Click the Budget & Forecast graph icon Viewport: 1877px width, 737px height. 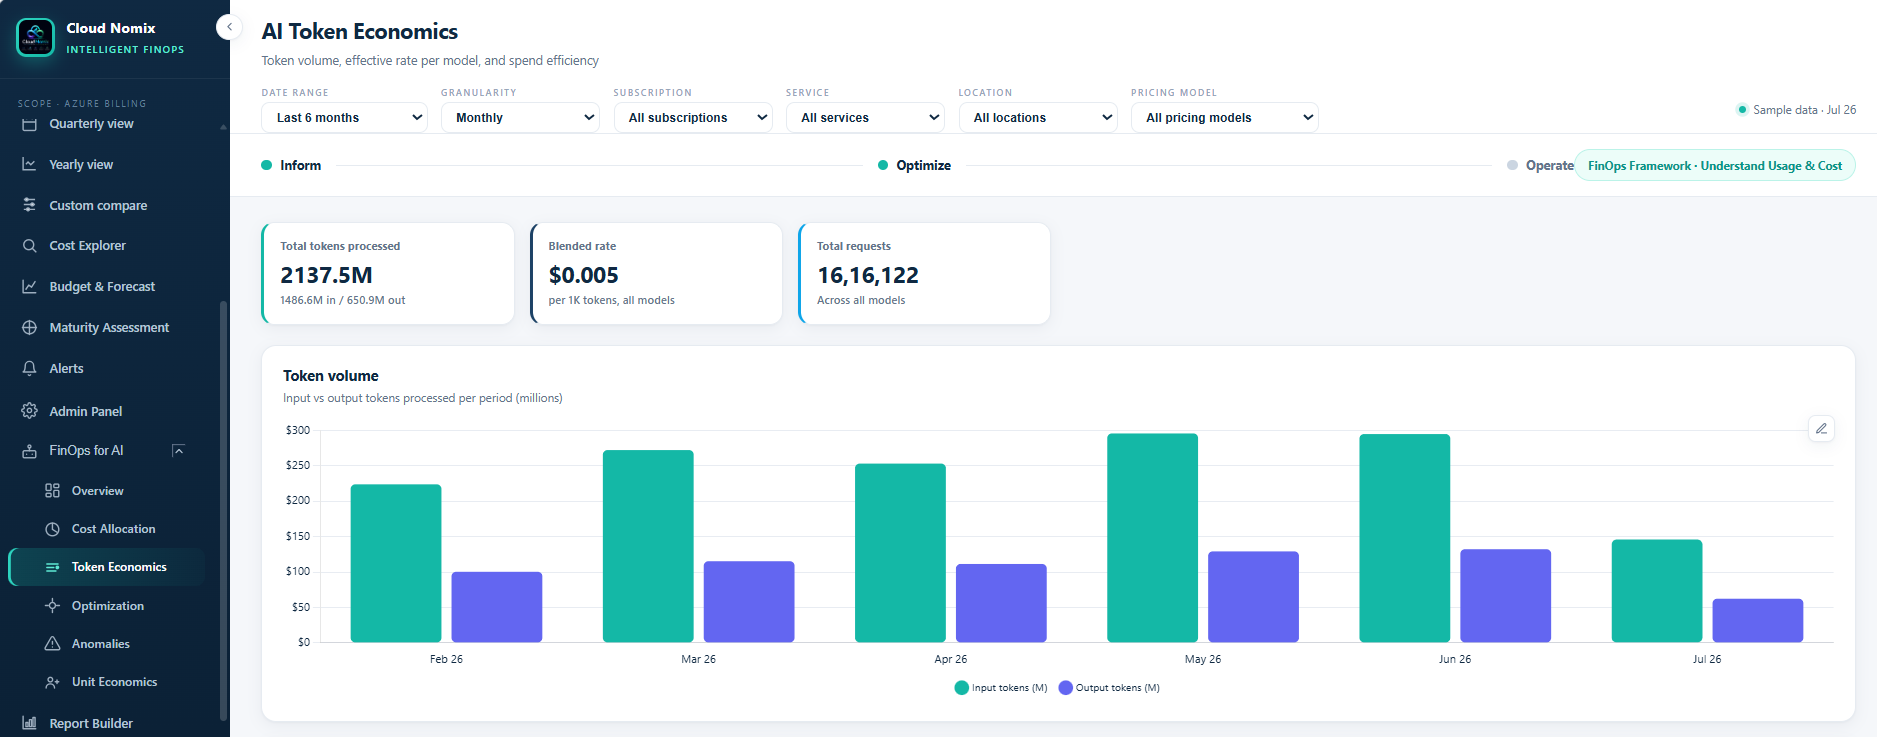coord(29,286)
